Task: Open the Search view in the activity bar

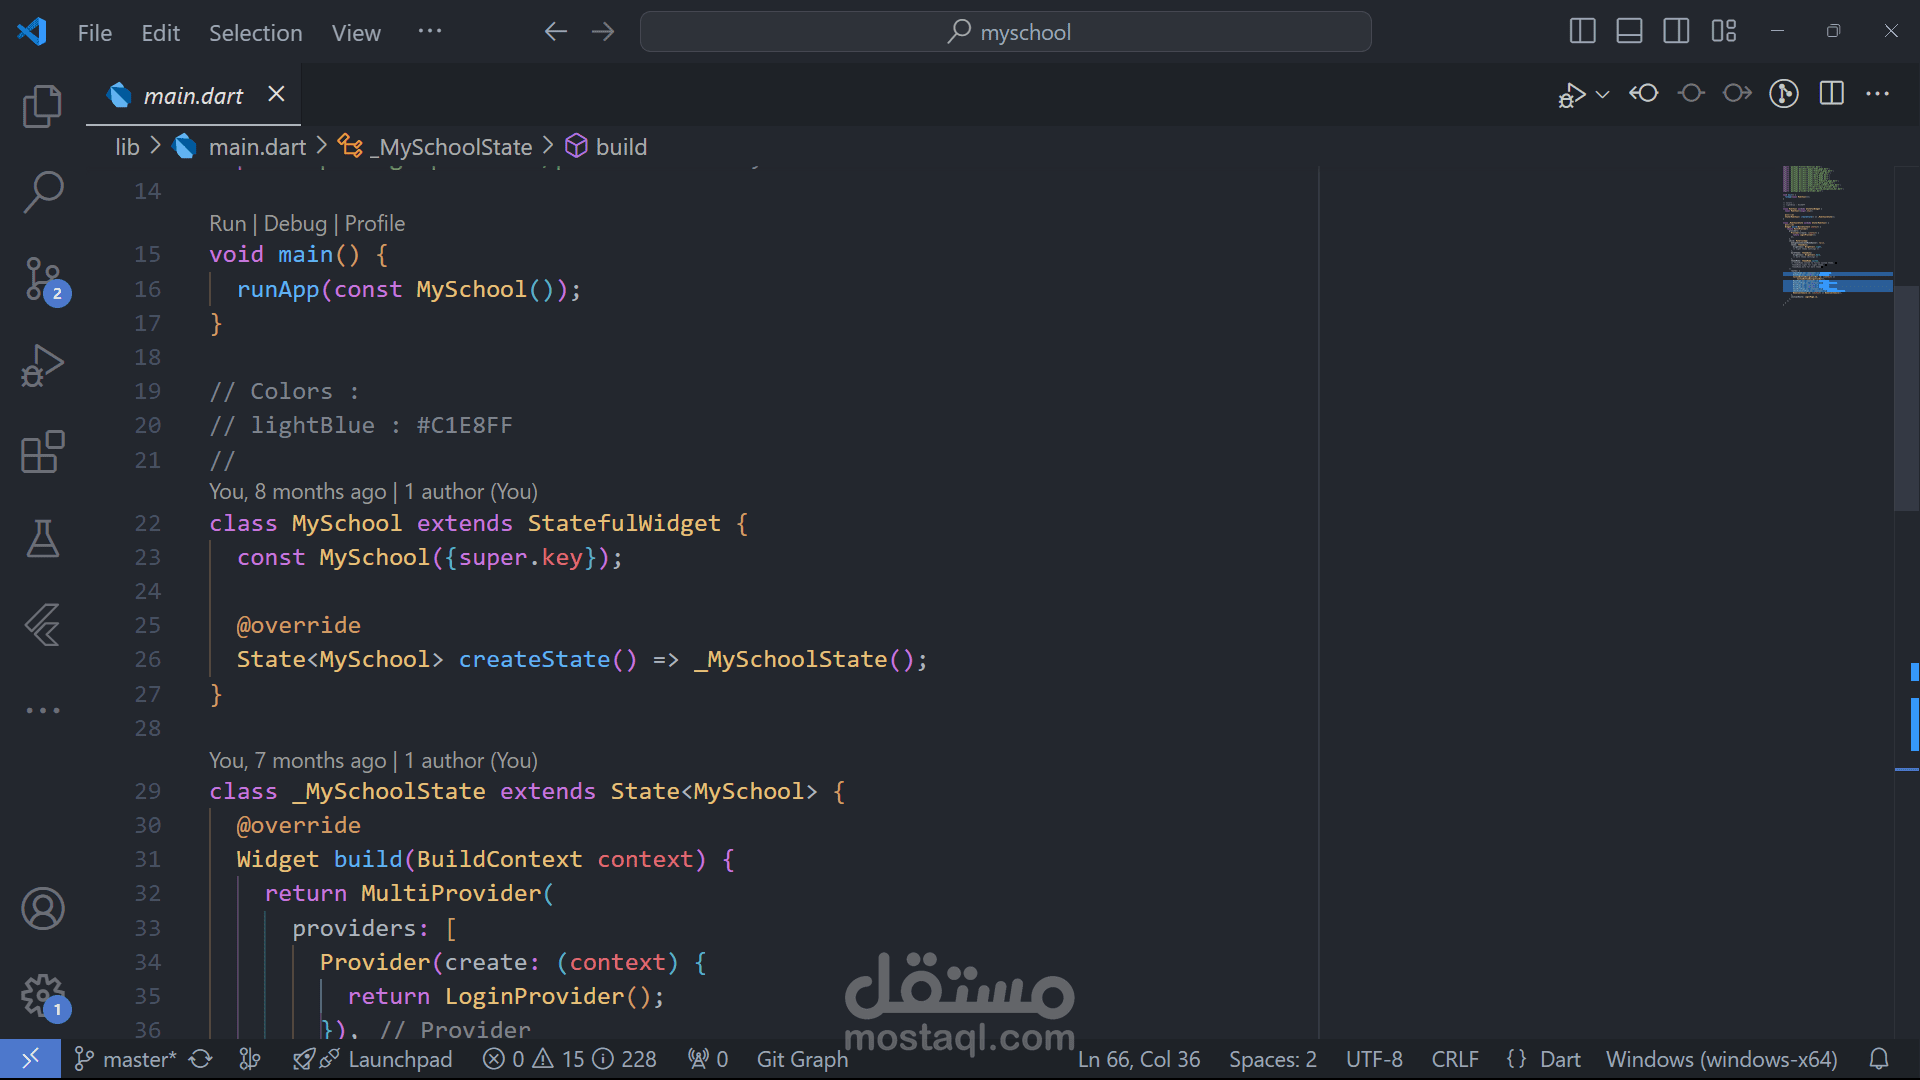Action: pos(42,192)
